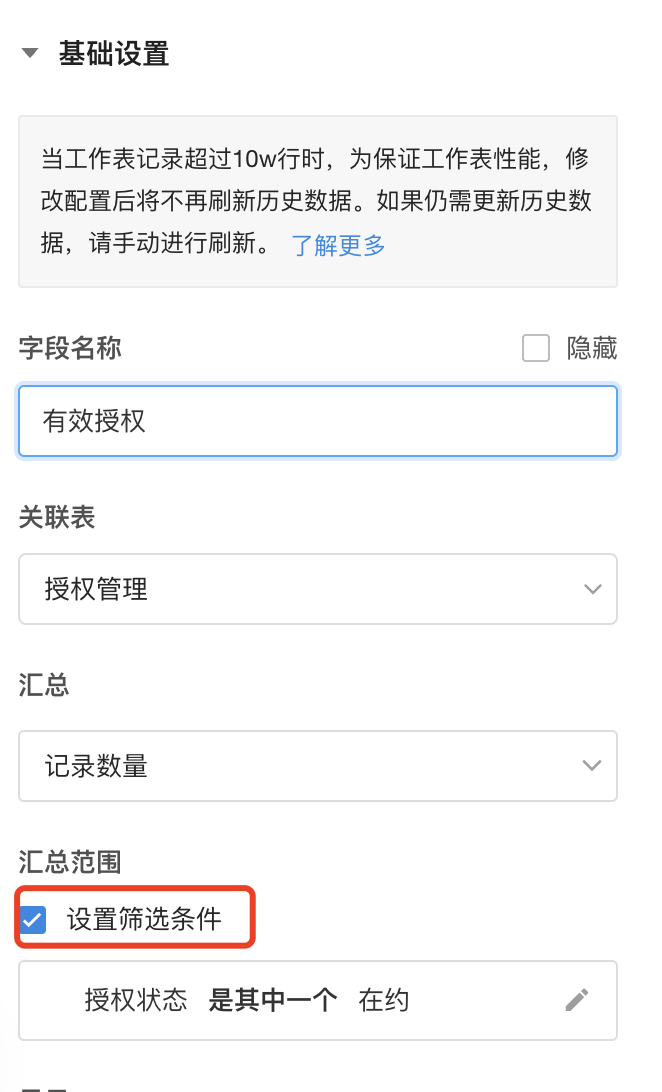The height and width of the screenshot is (1092, 662).
Task: Click the 关联表 label
Action: coord(57,517)
